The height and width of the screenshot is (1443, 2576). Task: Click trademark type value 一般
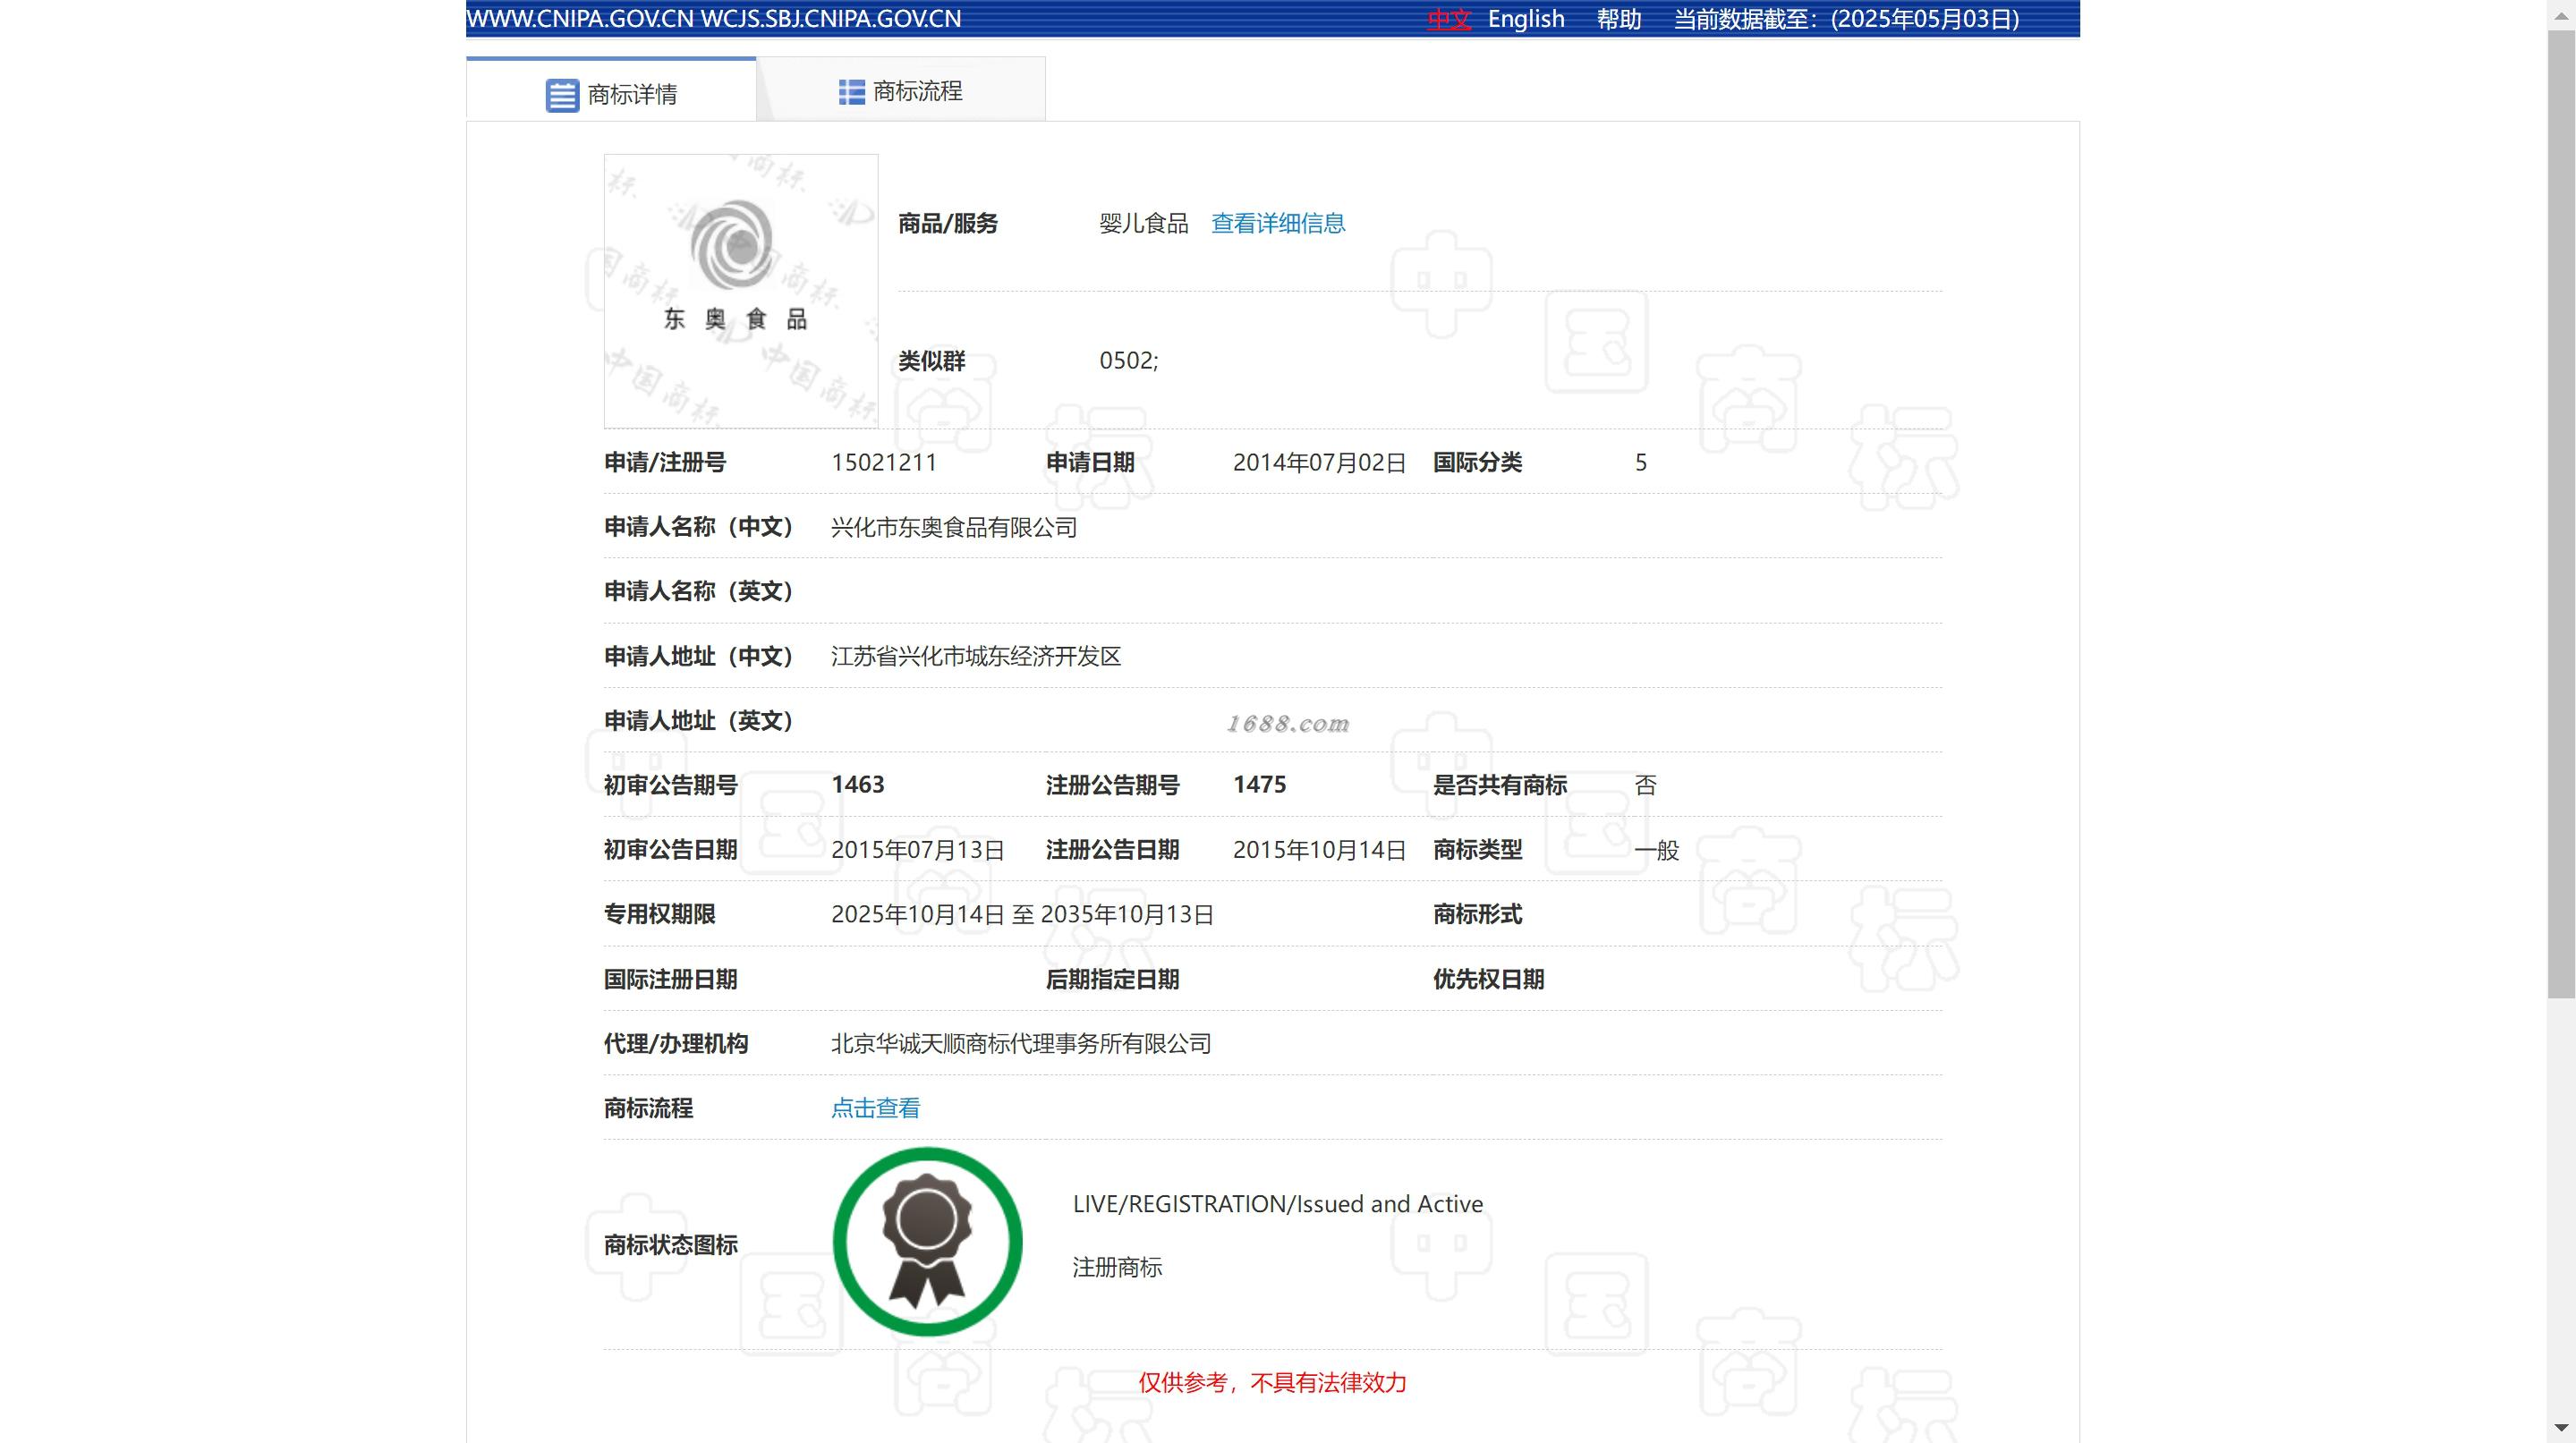click(1657, 850)
